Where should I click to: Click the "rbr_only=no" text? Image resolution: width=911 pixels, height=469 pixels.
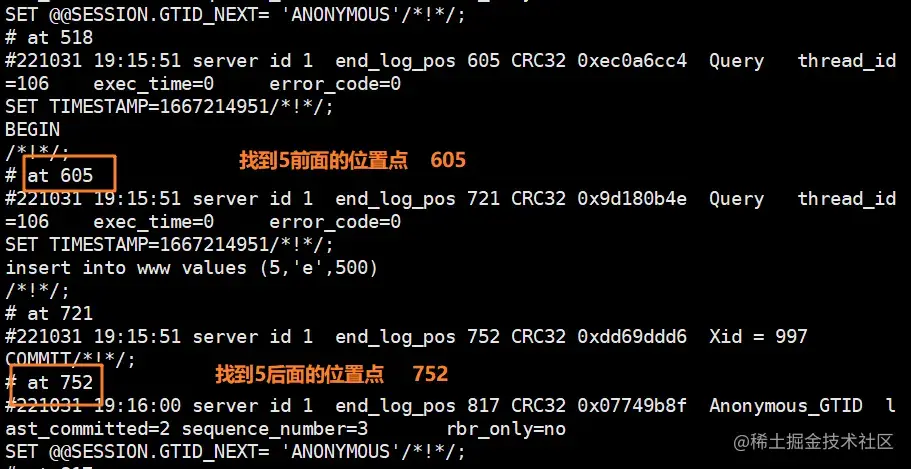[x=506, y=429]
